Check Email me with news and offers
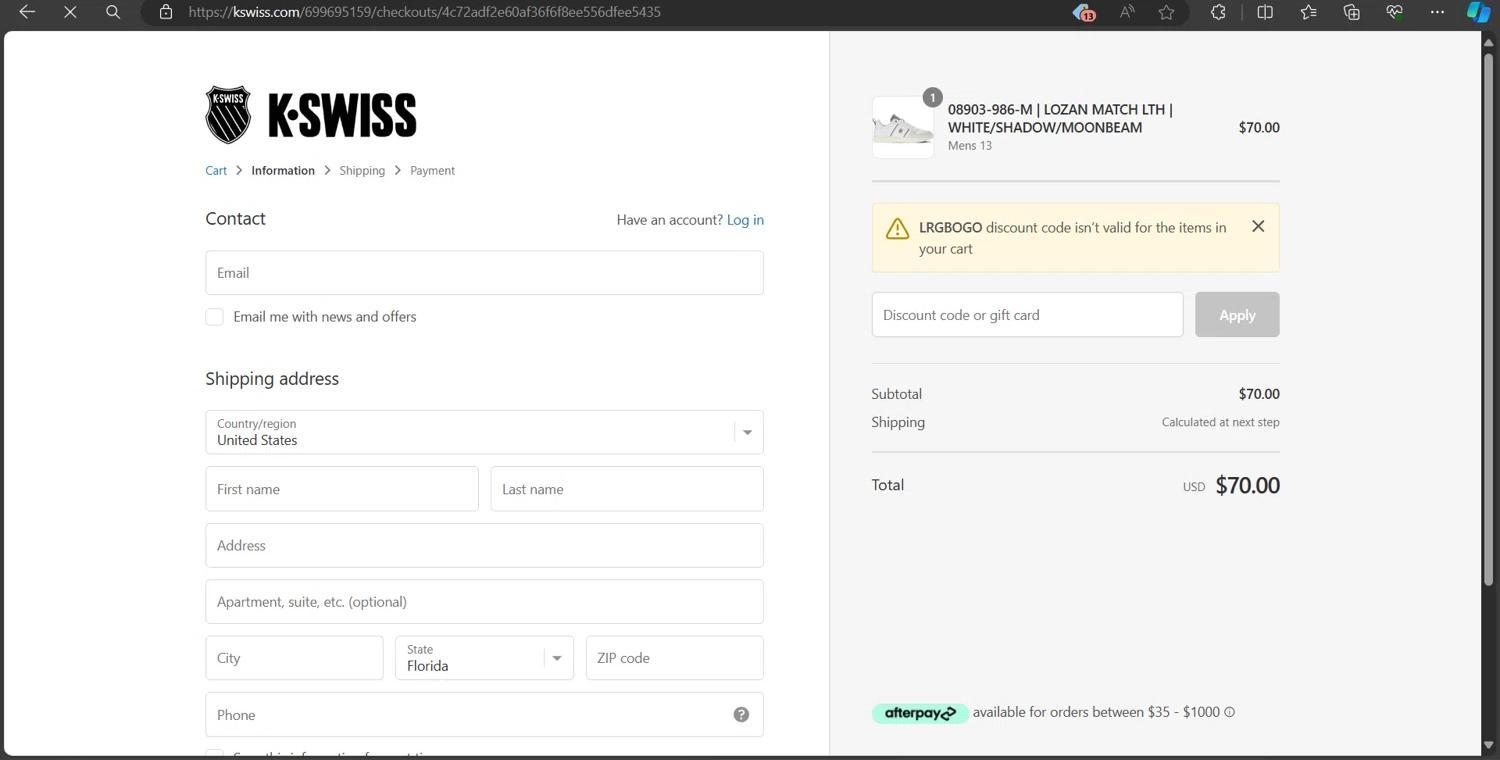 [214, 317]
